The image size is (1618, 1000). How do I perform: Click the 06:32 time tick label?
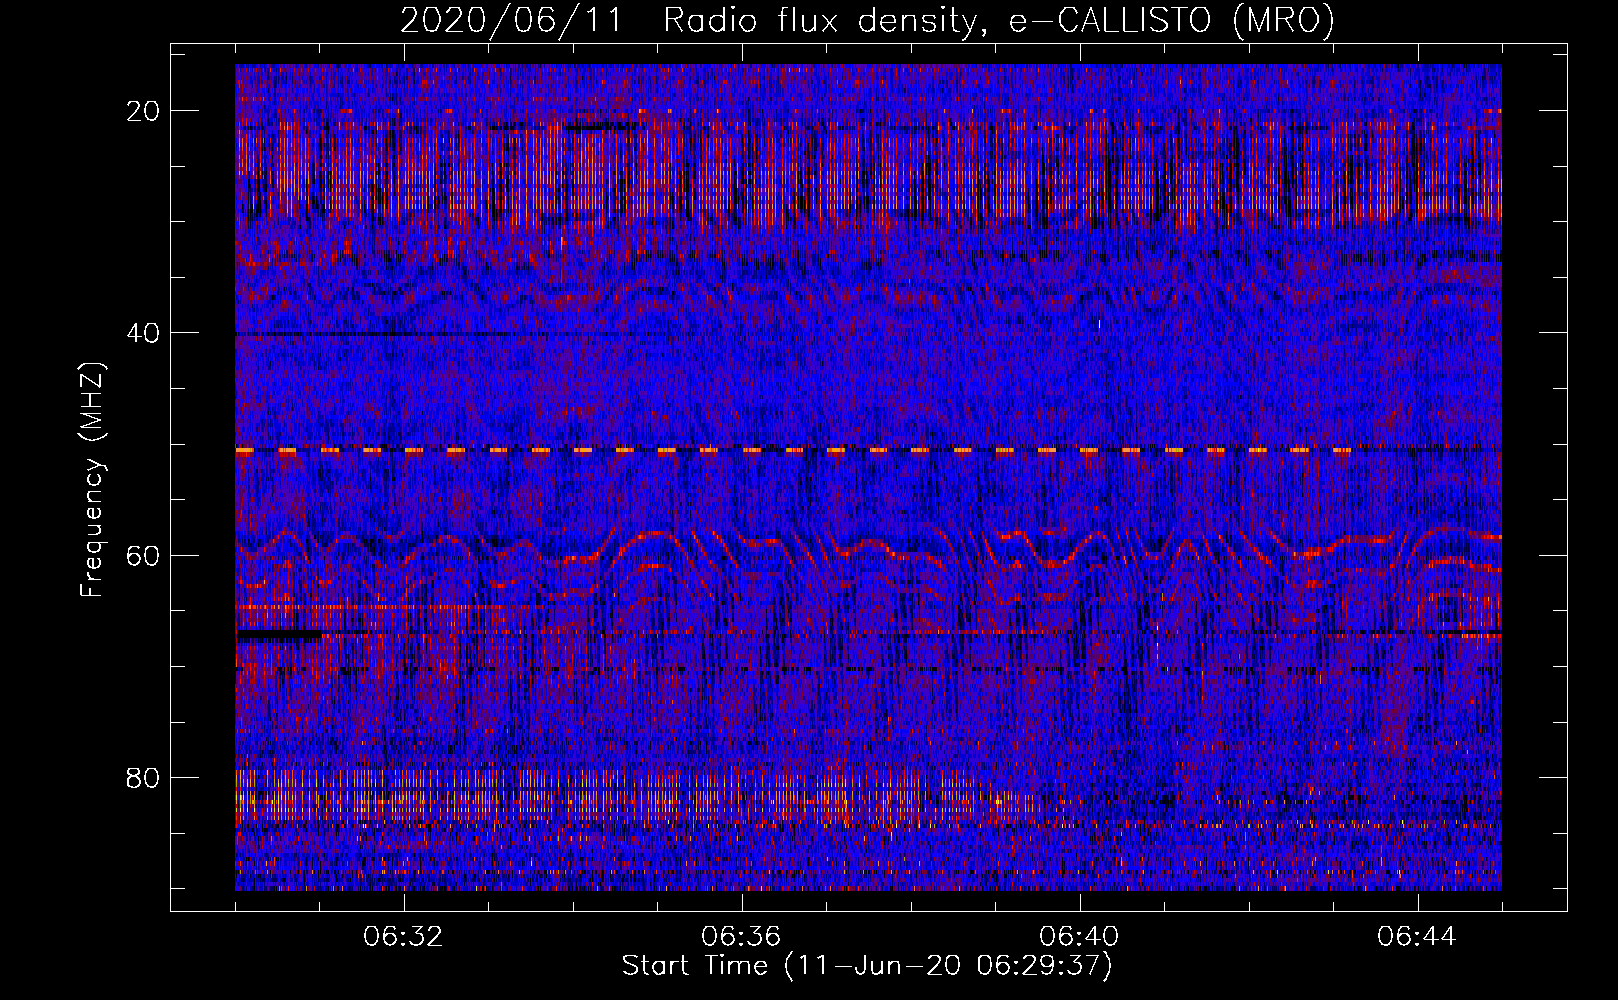[403, 937]
